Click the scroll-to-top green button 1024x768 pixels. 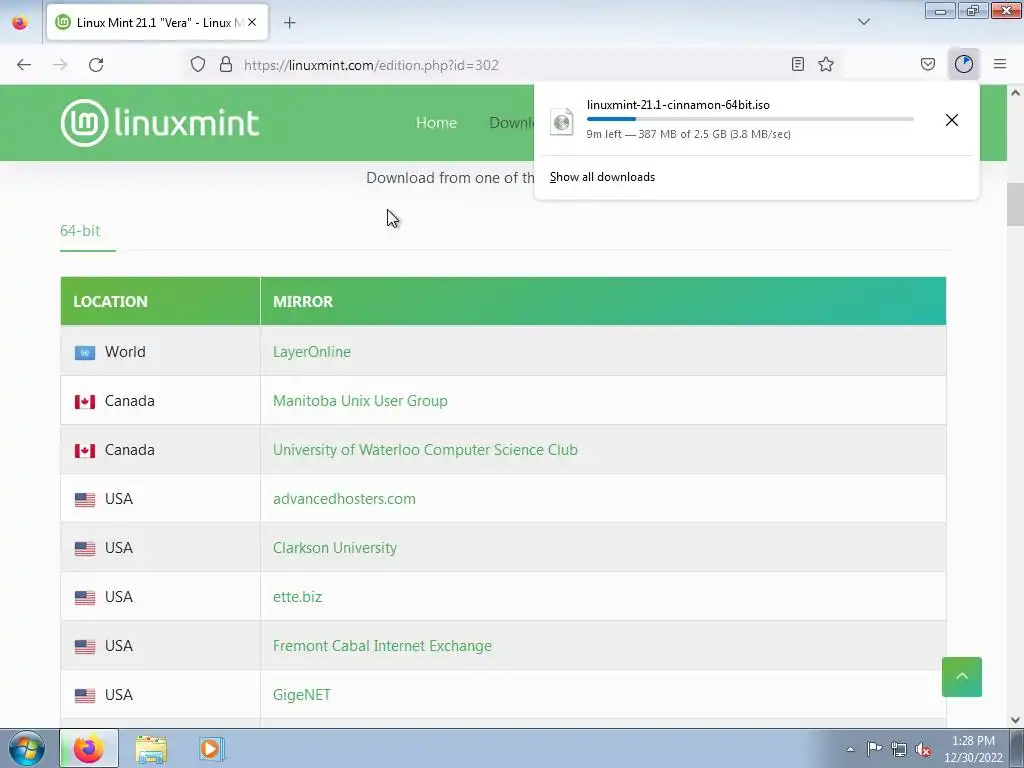click(961, 677)
